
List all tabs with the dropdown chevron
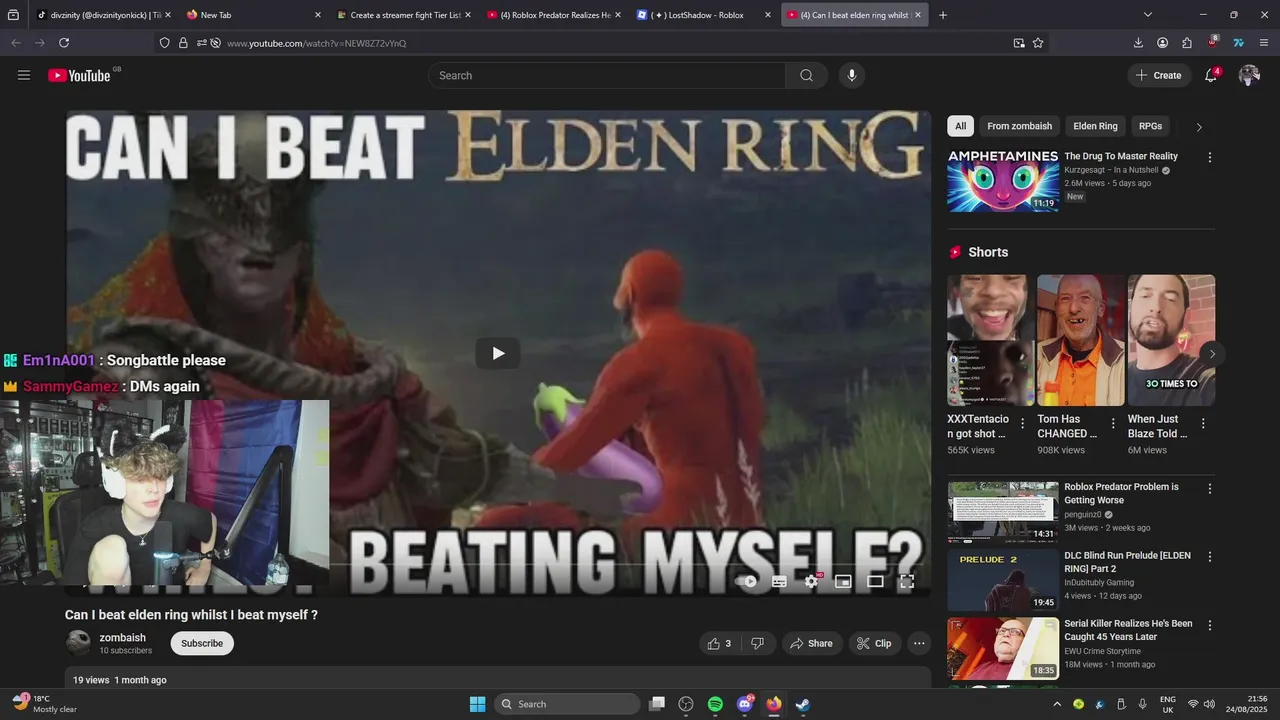coord(1148,15)
